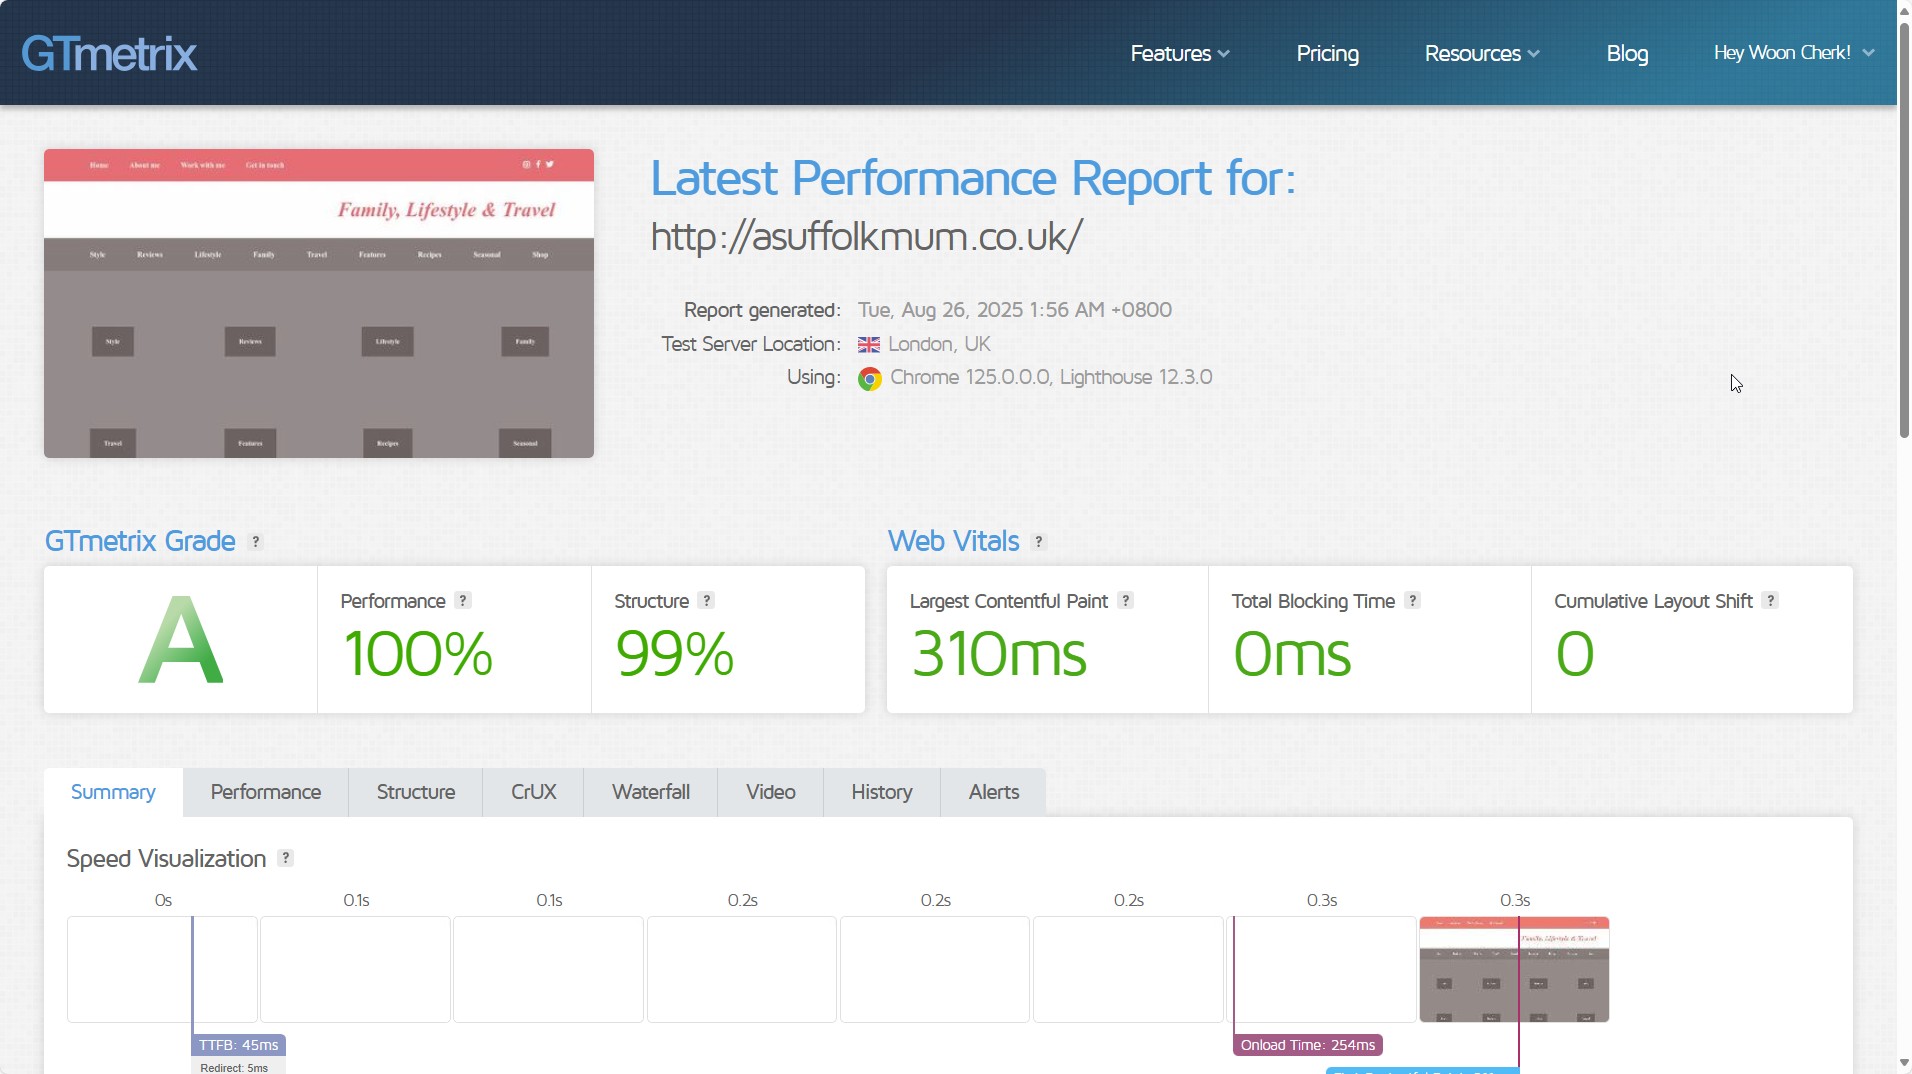The width and height of the screenshot is (1912, 1074).
Task: Open help icon next to Performance score
Action: (462, 600)
